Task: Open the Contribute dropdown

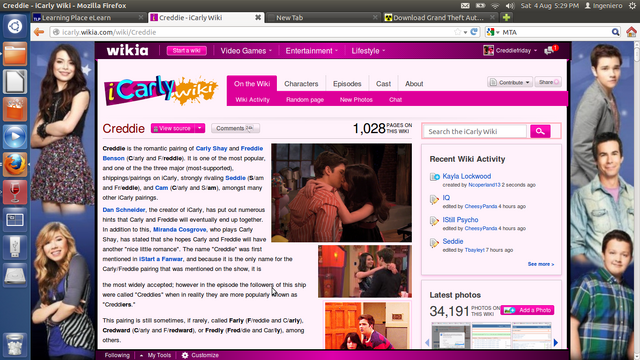Action: [x=510, y=82]
